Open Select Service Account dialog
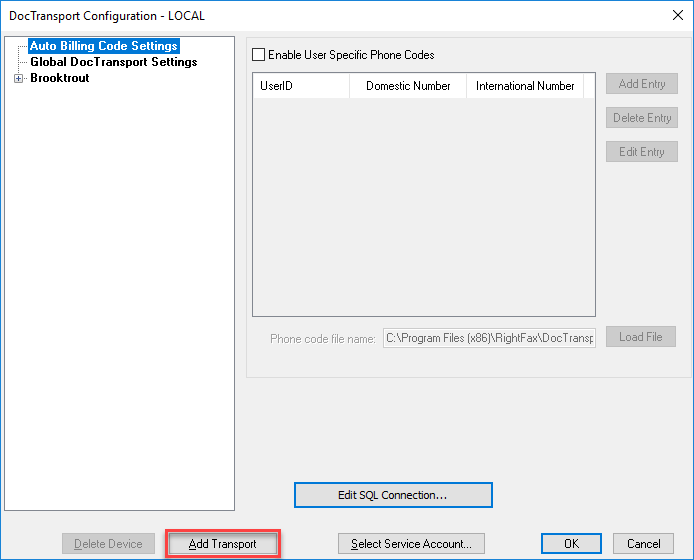 point(411,544)
